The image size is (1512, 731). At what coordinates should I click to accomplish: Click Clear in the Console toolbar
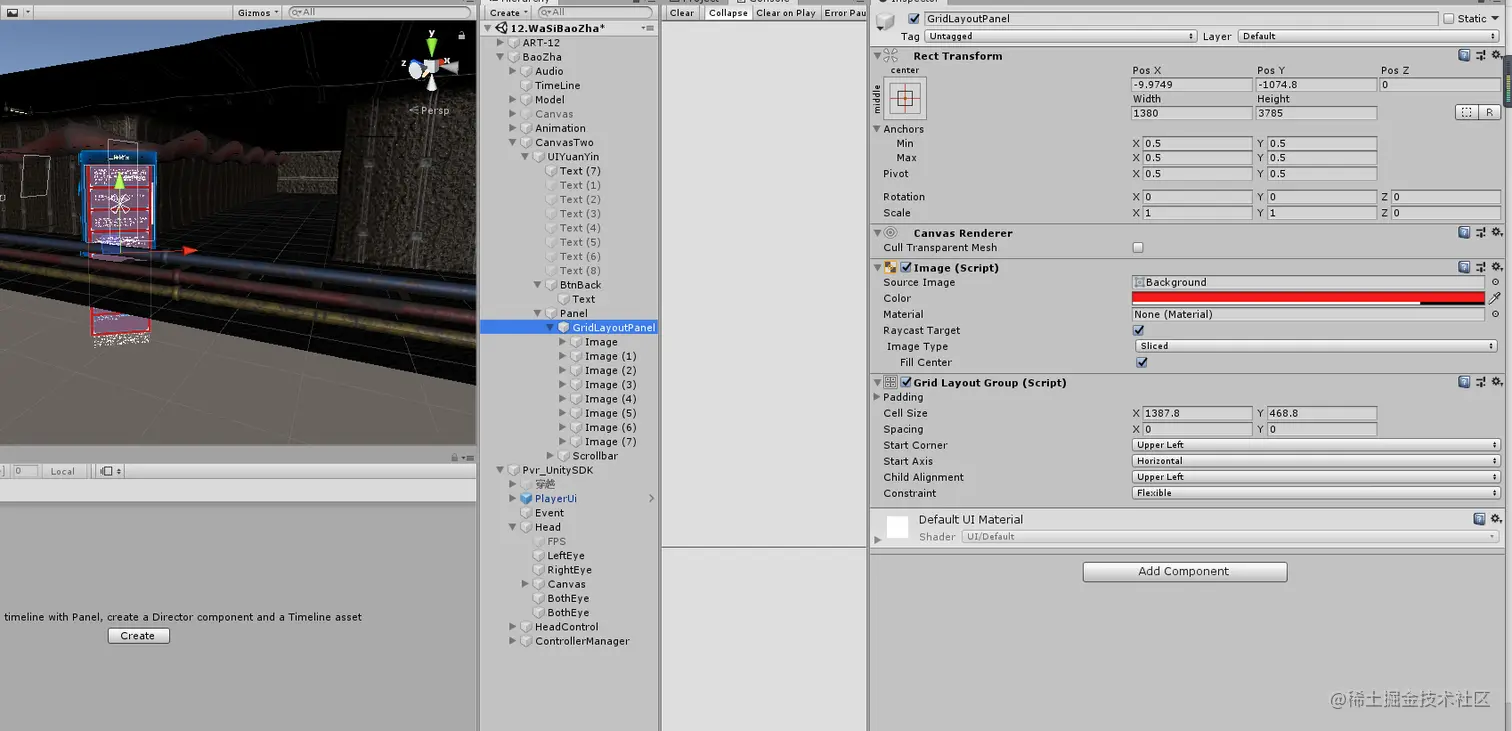click(x=682, y=12)
